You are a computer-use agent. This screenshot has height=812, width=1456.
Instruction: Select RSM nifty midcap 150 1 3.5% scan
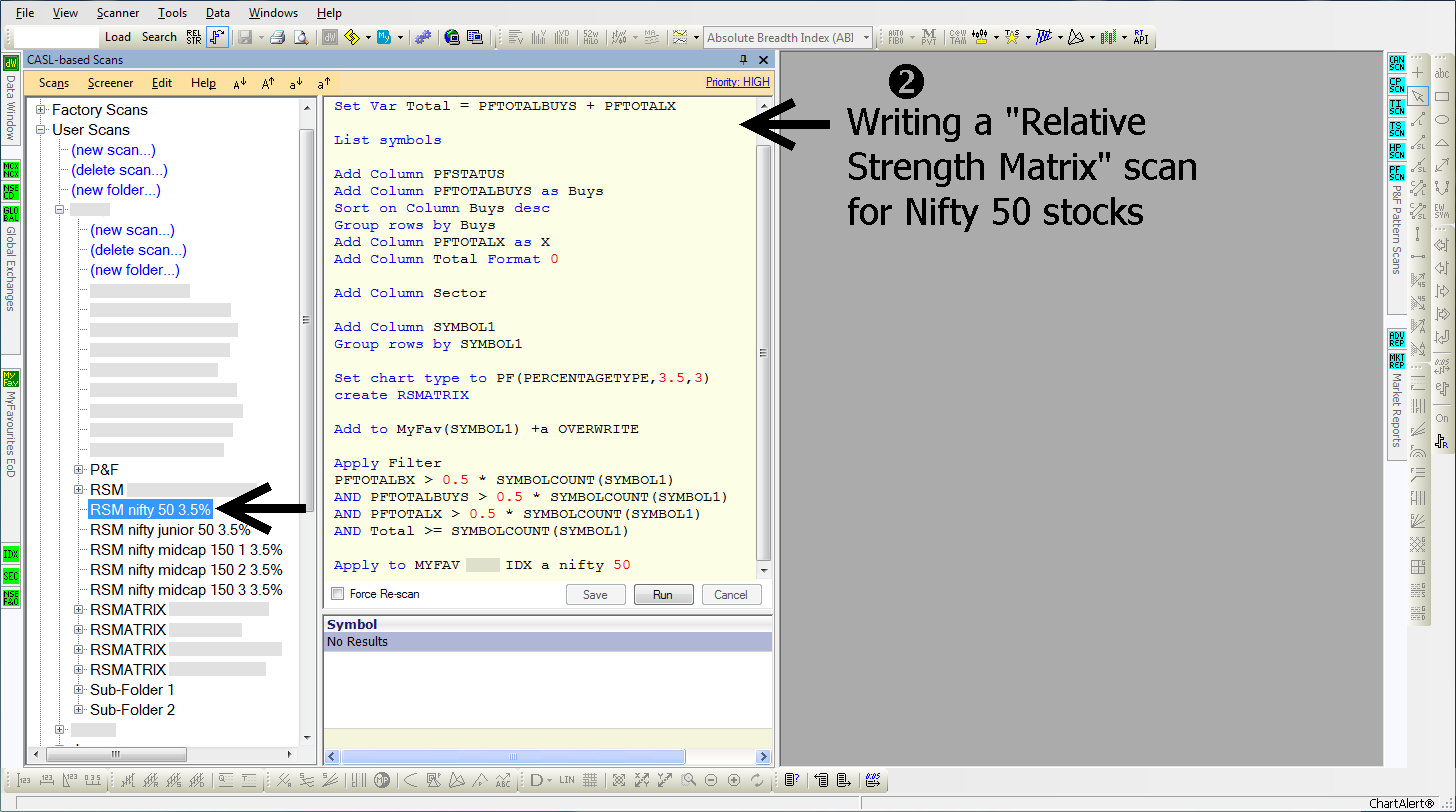click(186, 550)
